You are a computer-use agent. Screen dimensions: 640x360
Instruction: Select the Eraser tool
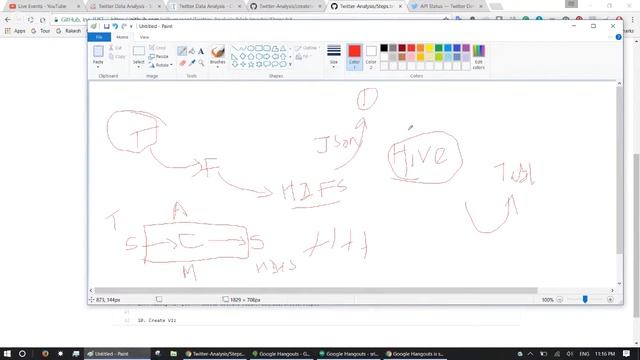click(x=182, y=63)
